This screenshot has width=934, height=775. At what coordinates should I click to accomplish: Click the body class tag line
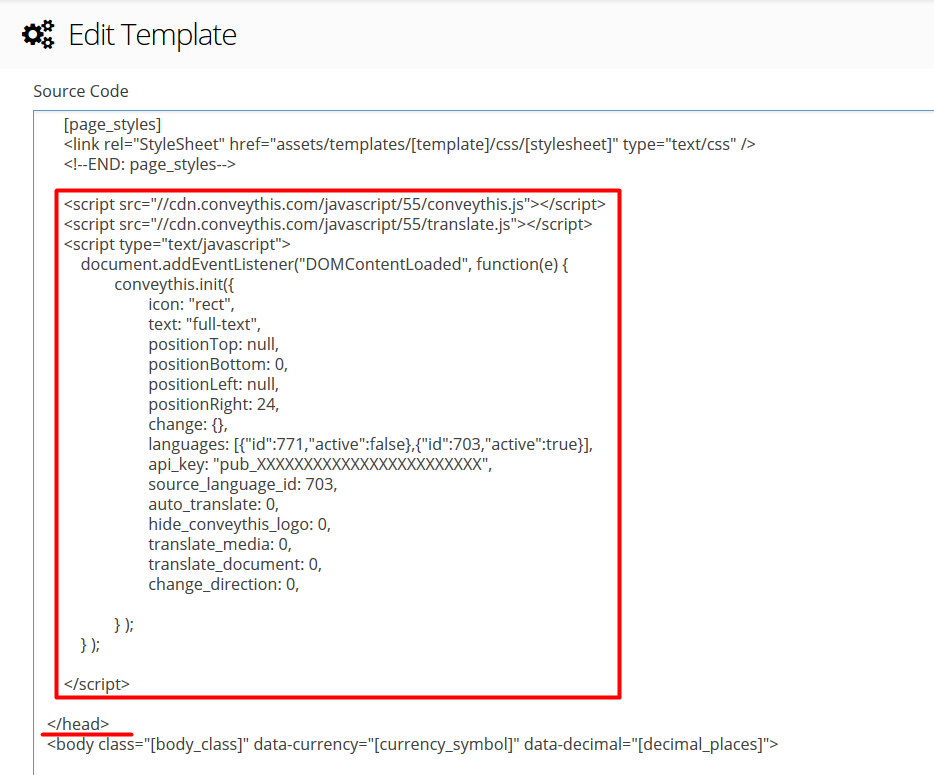coord(413,745)
